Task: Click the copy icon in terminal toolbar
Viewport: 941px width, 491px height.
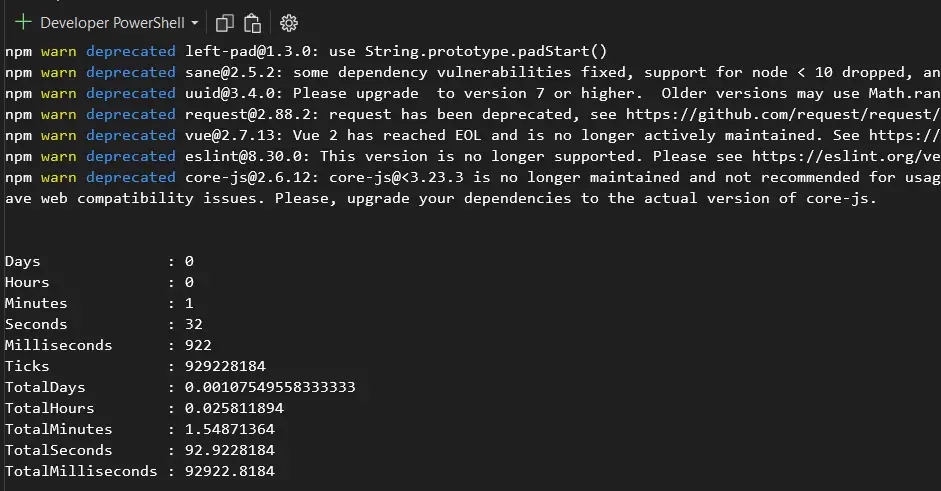Action: pos(225,22)
